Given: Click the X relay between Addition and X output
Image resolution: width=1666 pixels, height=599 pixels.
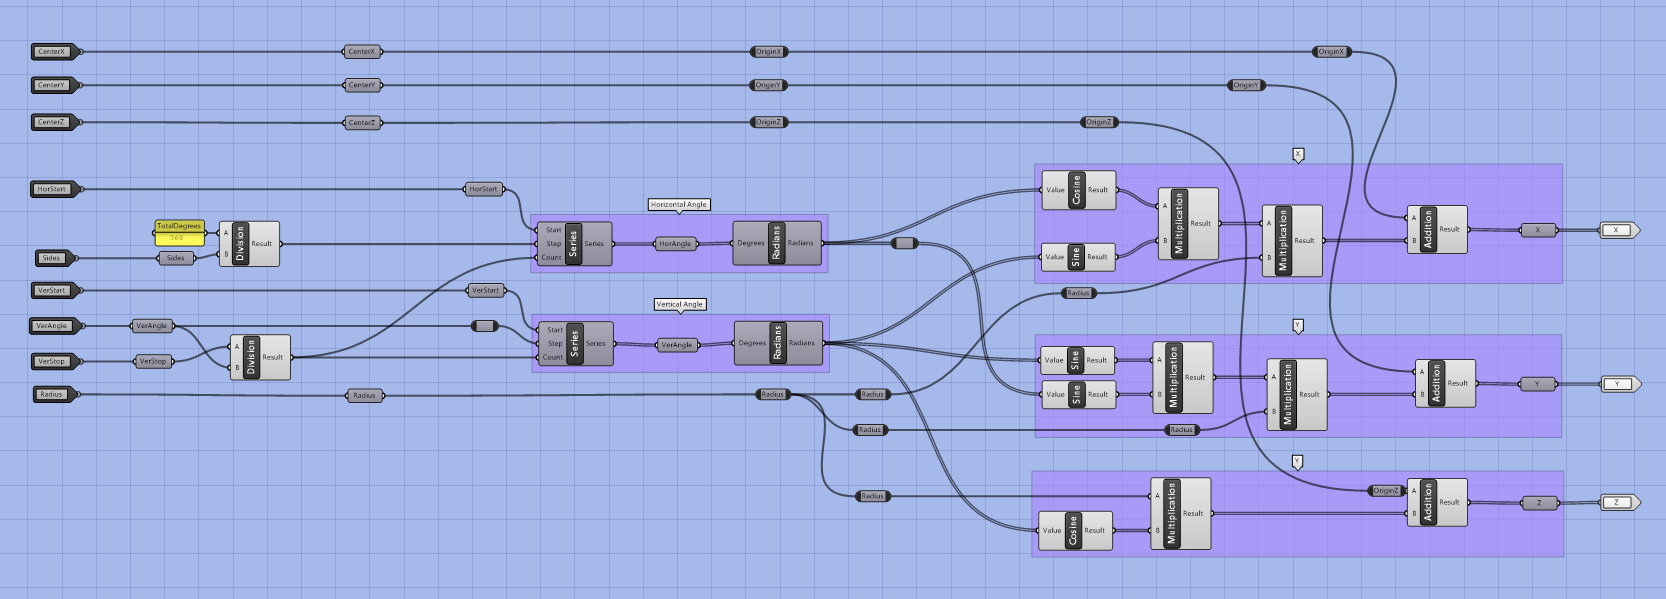Looking at the screenshot, I should coord(1538,230).
